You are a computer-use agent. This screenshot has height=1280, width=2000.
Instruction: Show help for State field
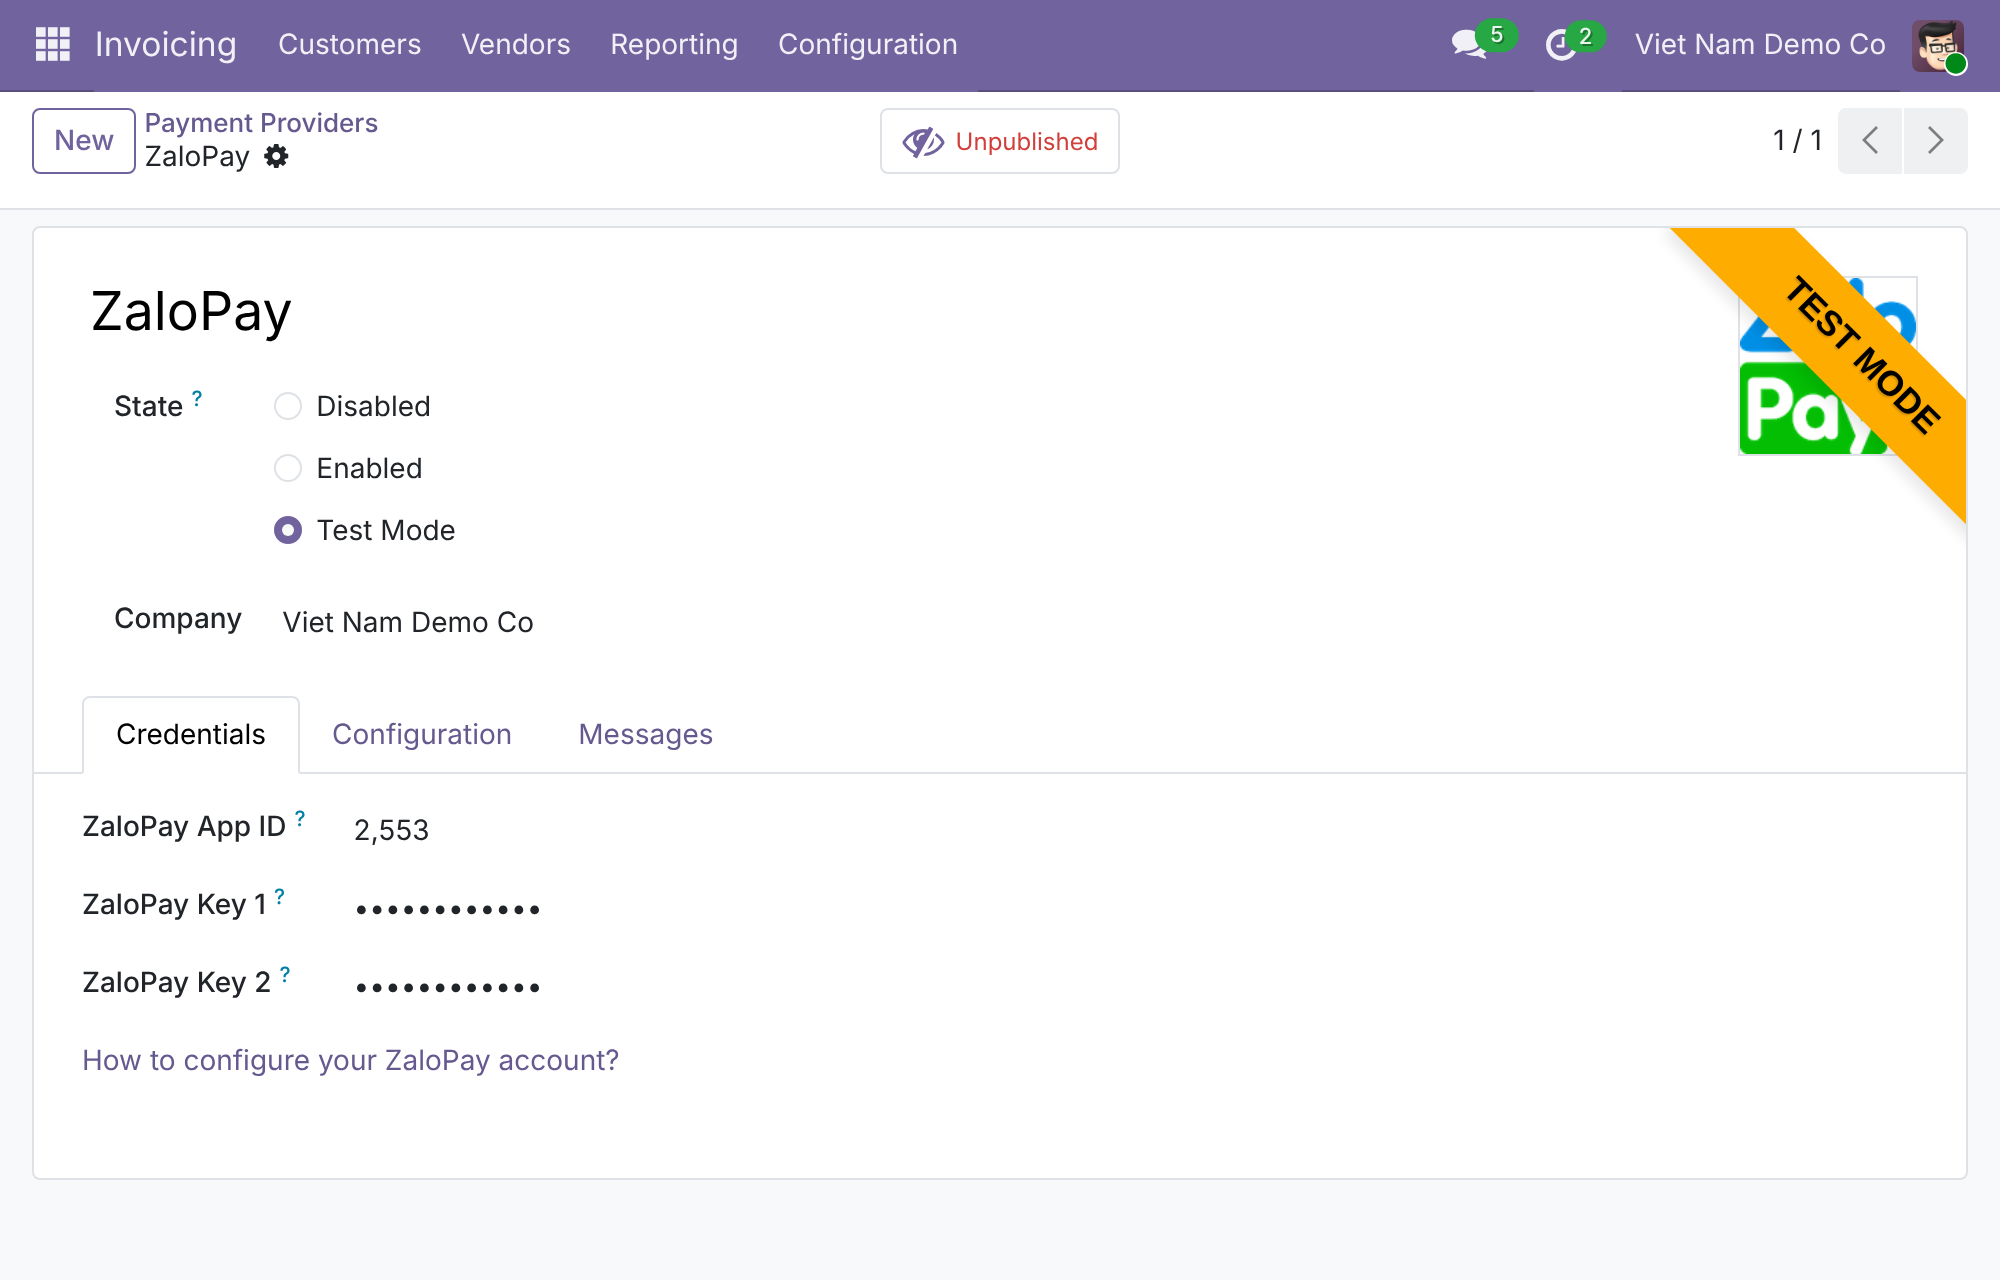[197, 398]
